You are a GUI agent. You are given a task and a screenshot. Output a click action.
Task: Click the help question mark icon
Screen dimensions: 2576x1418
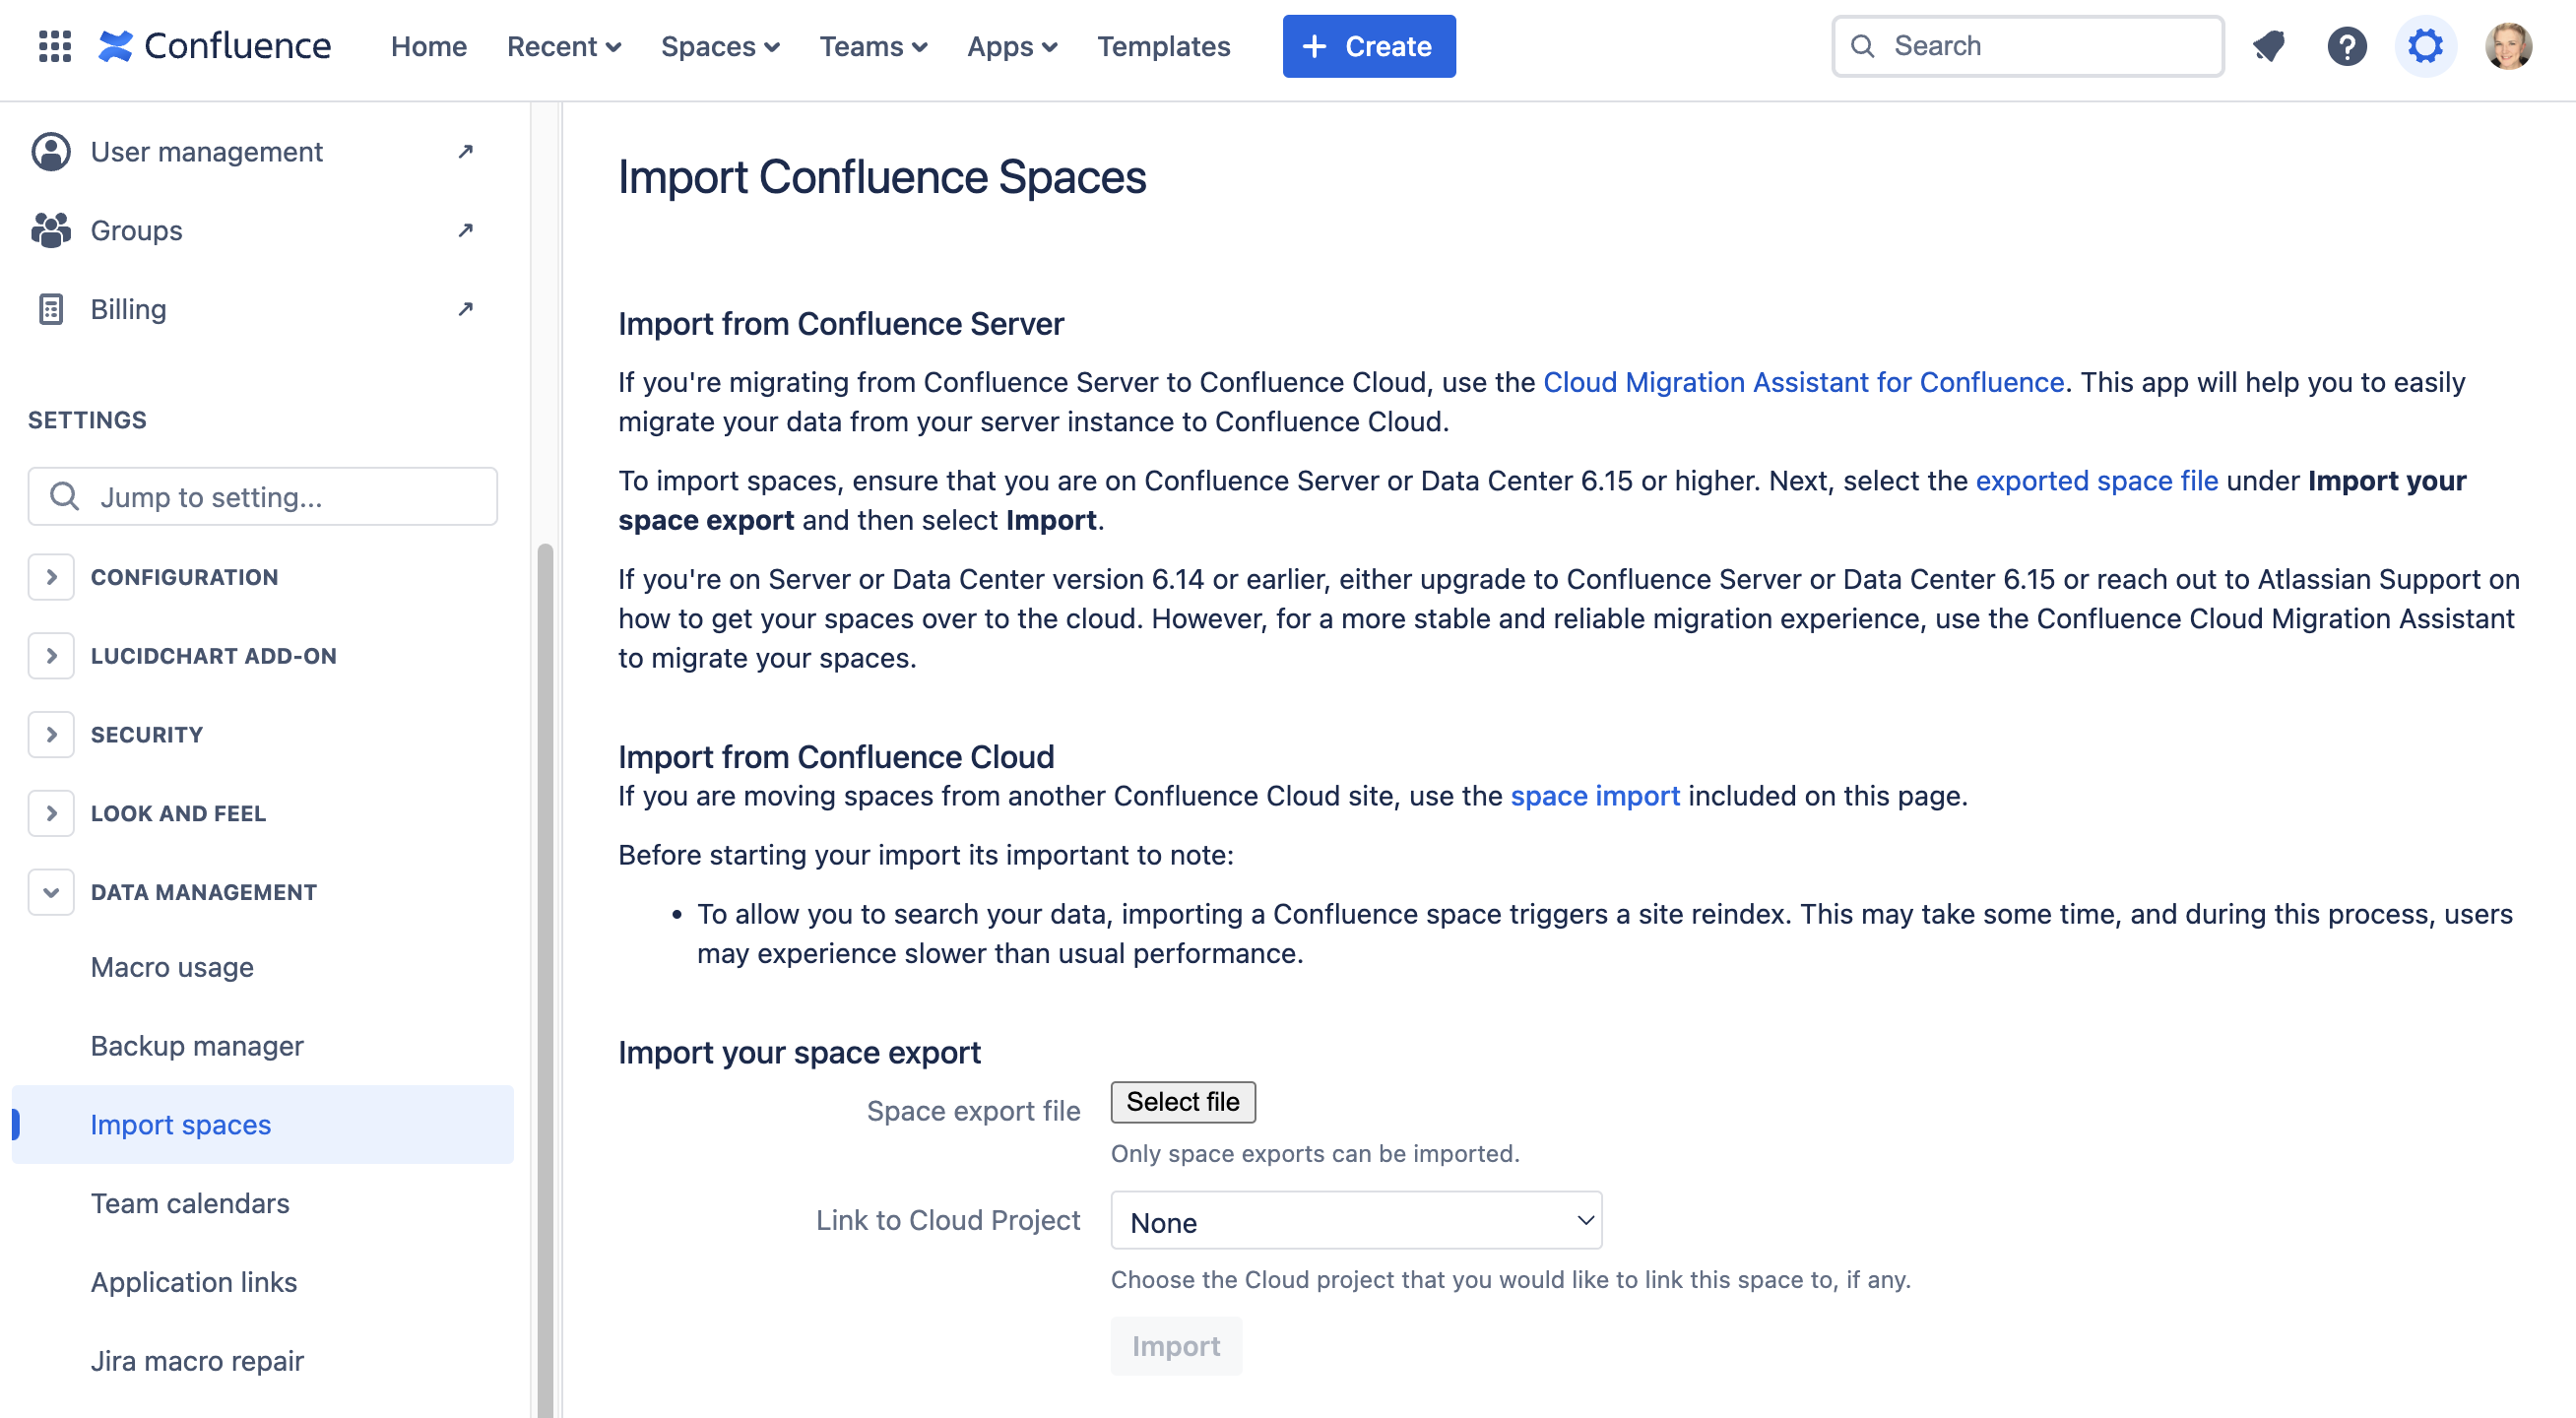click(2348, 45)
